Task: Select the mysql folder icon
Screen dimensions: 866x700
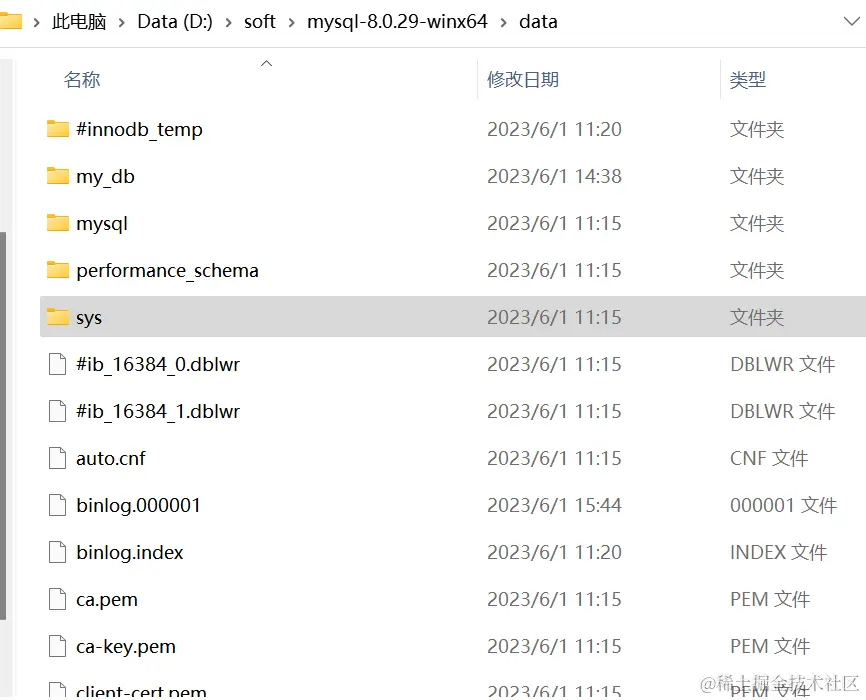Action: 57,223
